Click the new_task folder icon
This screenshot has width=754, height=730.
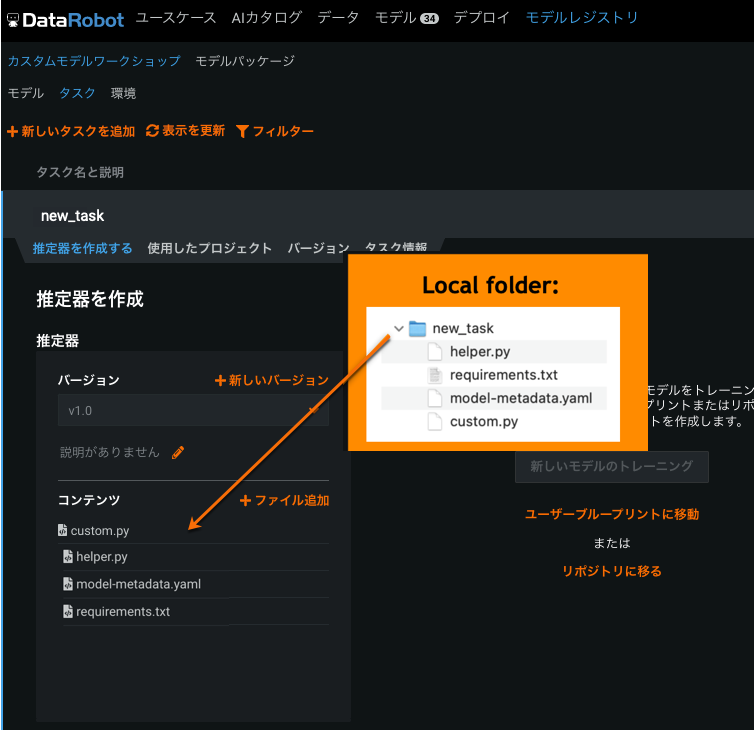(418, 328)
